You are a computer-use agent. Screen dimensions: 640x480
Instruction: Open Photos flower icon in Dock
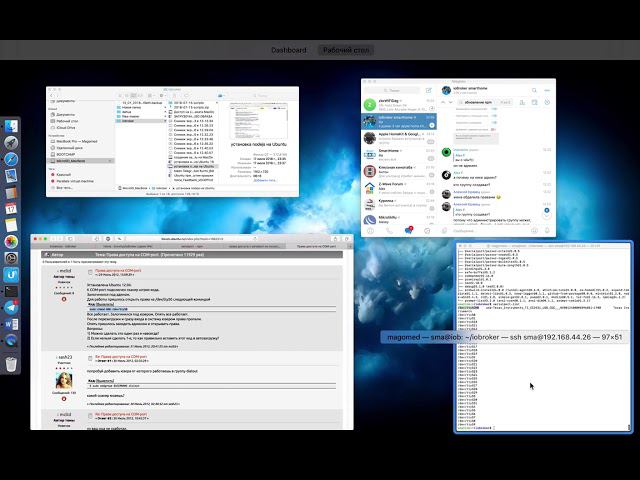11,242
